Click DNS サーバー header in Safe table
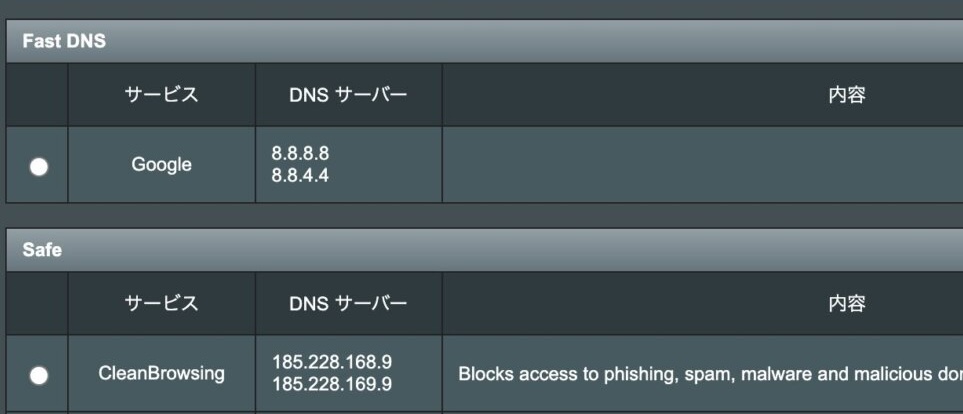The image size is (963, 414). [347, 303]
